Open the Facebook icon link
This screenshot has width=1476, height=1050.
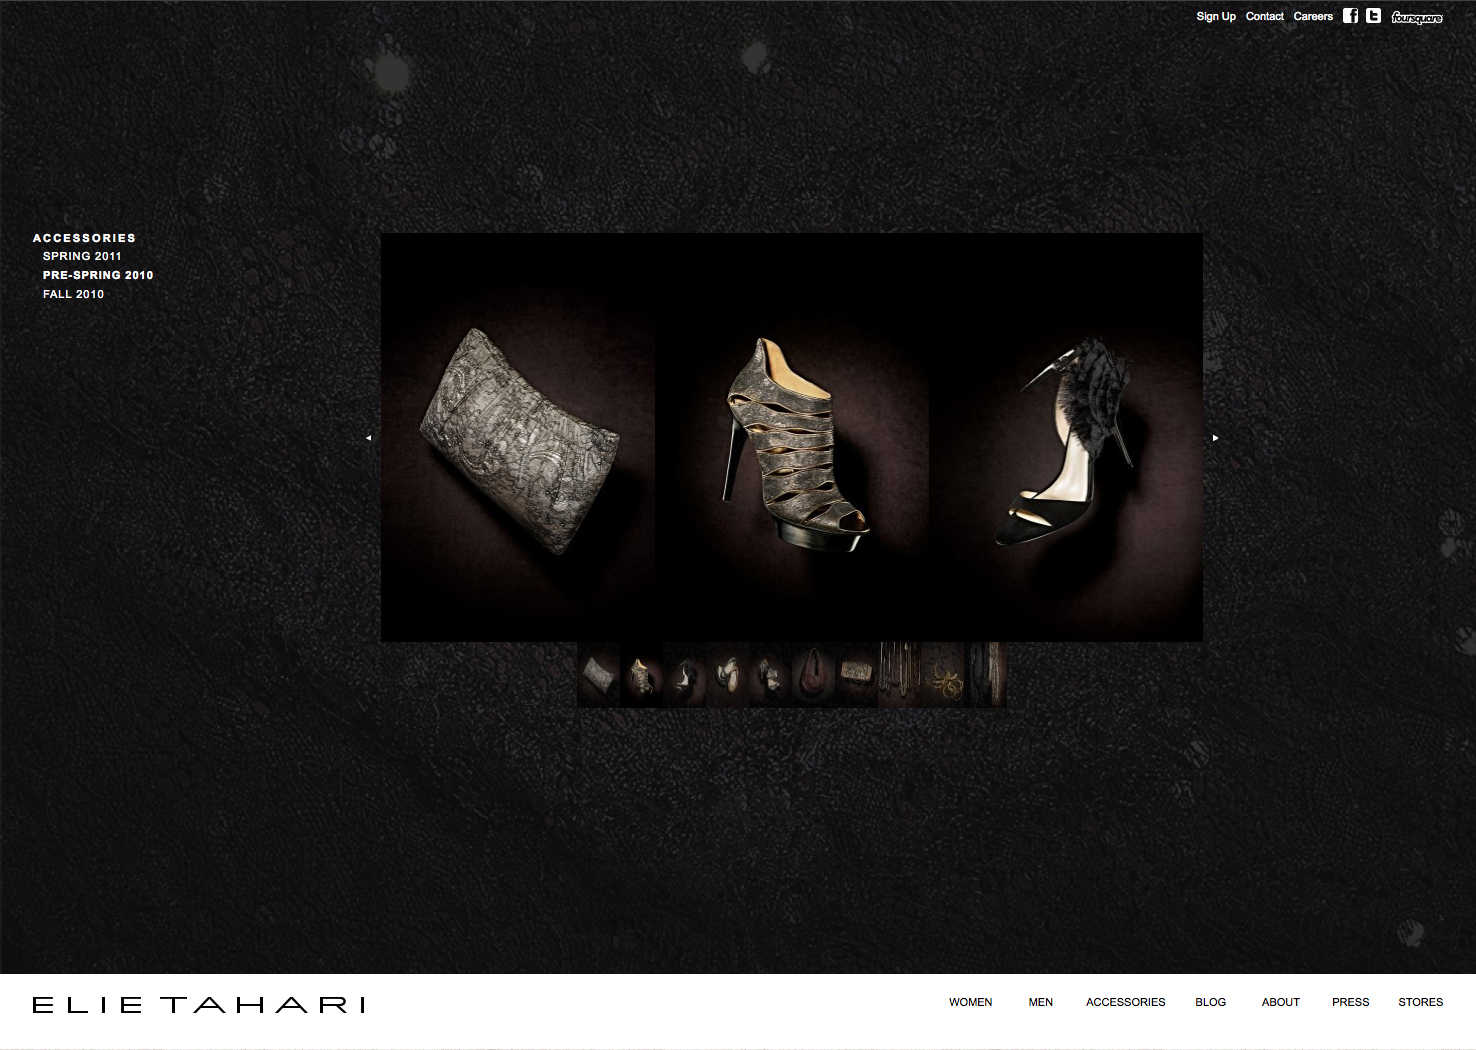point(1350,15)
